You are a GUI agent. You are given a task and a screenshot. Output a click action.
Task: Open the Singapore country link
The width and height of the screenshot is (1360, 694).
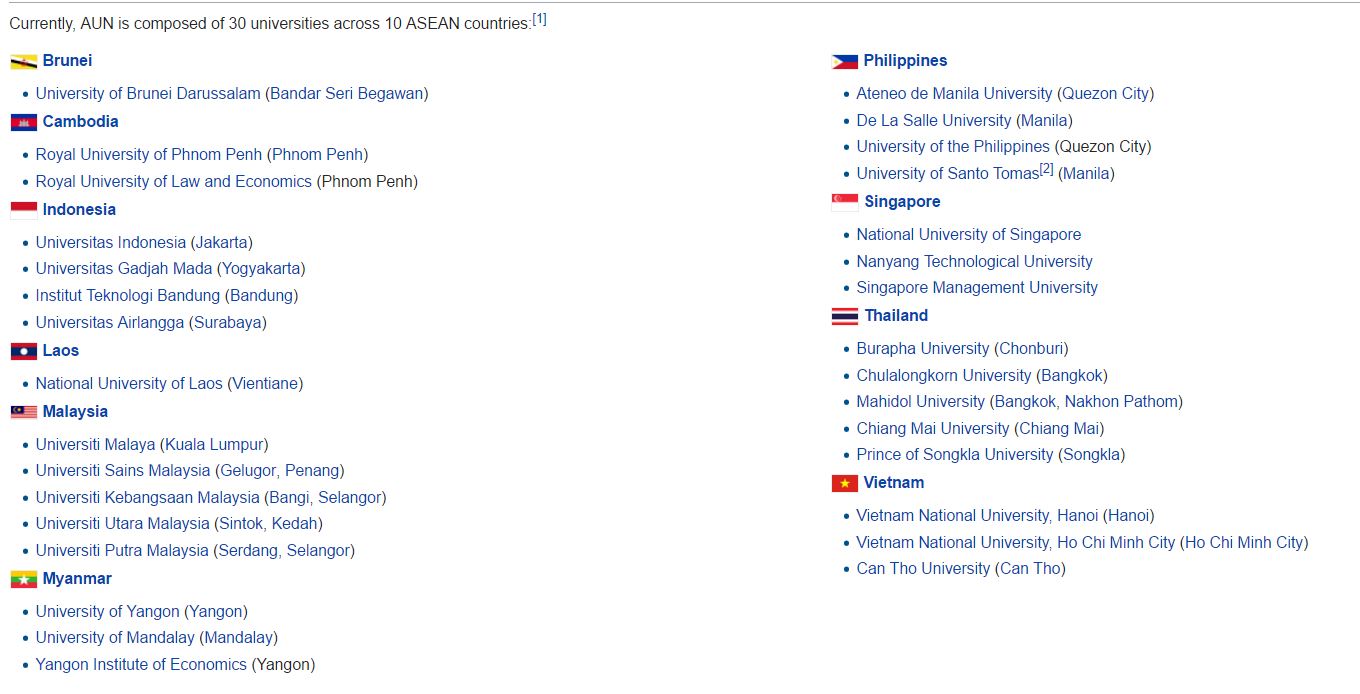[902, 201]
